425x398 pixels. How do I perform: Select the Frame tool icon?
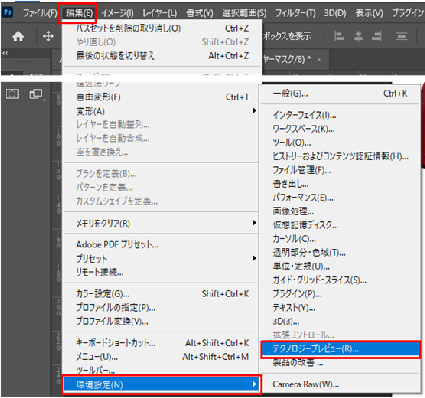coord(12,94)
